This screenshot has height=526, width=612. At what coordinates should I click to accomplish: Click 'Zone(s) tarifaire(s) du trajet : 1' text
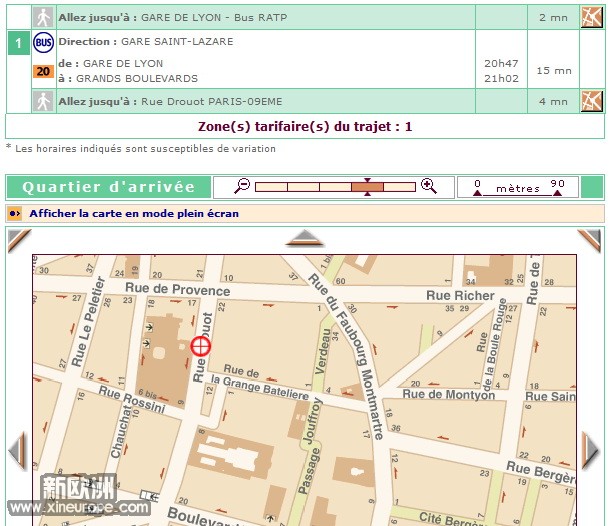pyautogui.click(x=305, y=126)
